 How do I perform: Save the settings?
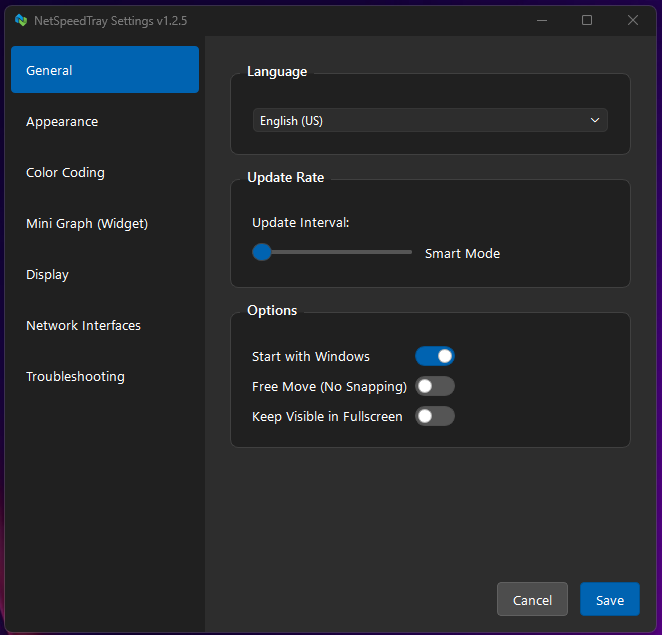pos(610,600)
